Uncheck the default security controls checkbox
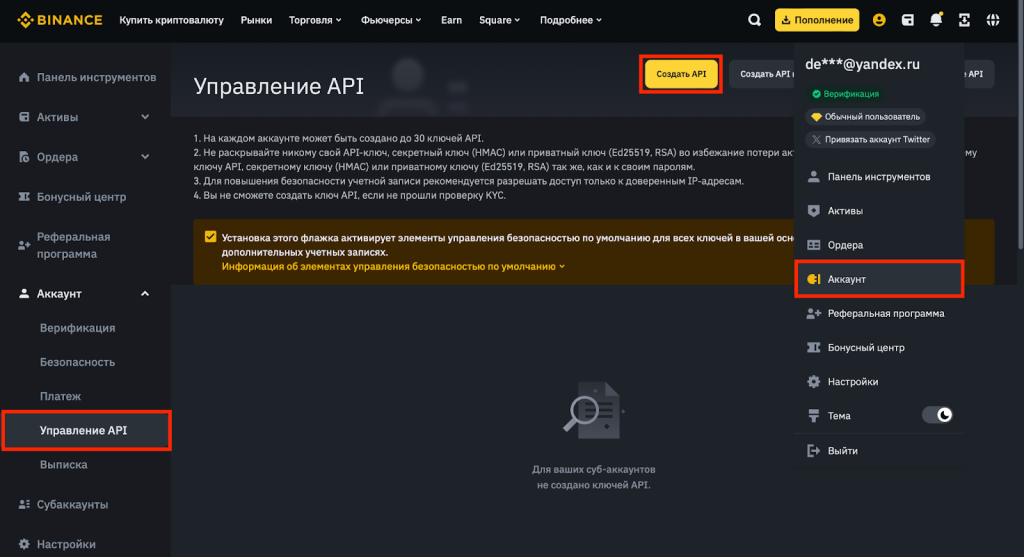The image size is (1024, 557). tap(210, 236)
